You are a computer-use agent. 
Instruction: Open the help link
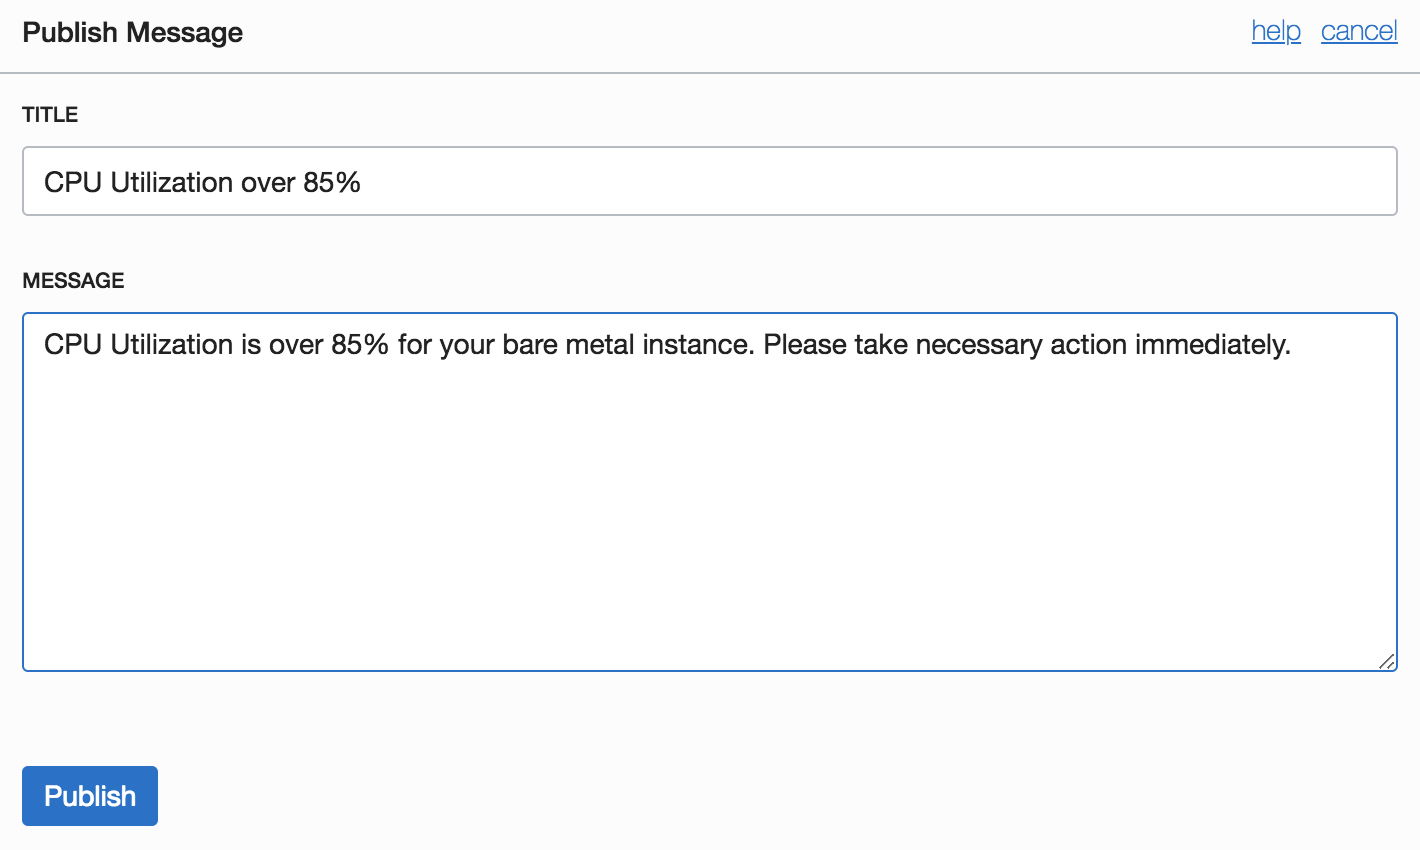tap(1275, 31)
